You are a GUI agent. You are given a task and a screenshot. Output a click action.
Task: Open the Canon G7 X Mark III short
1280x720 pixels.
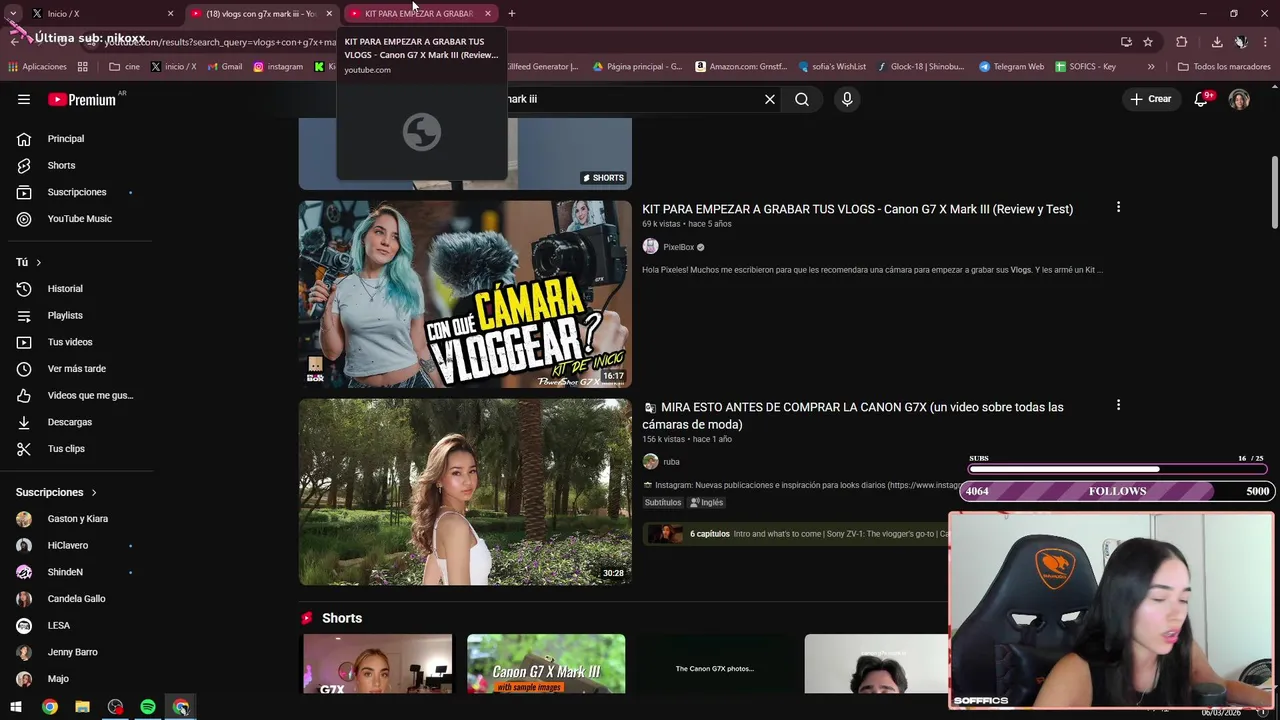pyautogui.click(x=546, y=664)
